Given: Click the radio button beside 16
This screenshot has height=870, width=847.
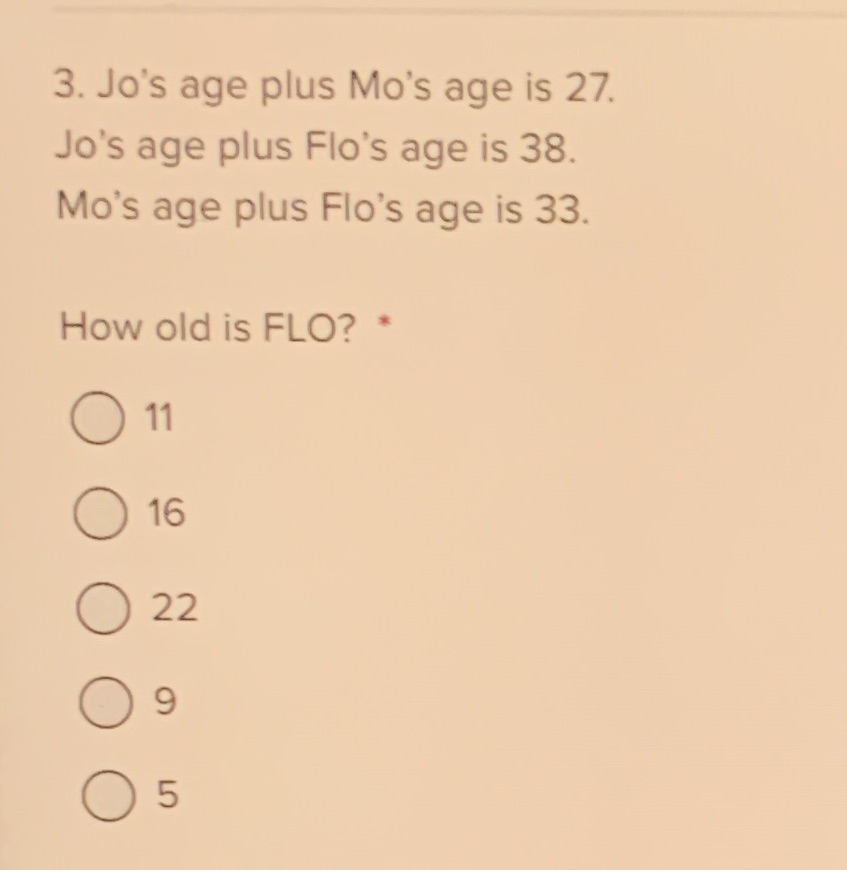Looking at the screenshot, I should 99,512.
